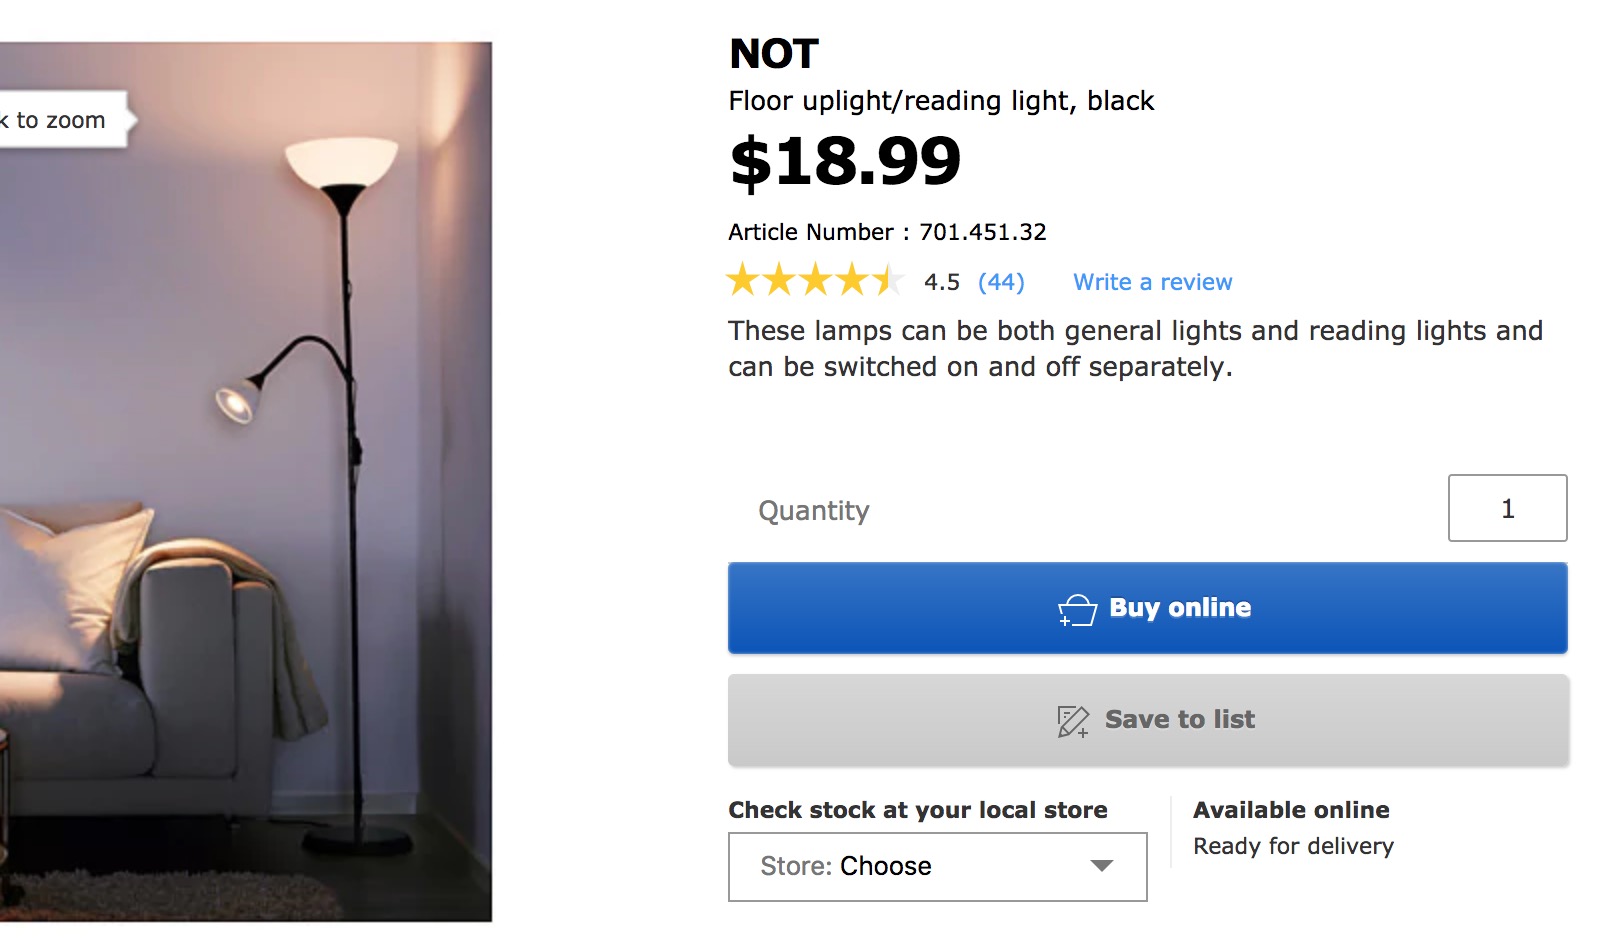Click the $18.99 price text

click(845, 161)
